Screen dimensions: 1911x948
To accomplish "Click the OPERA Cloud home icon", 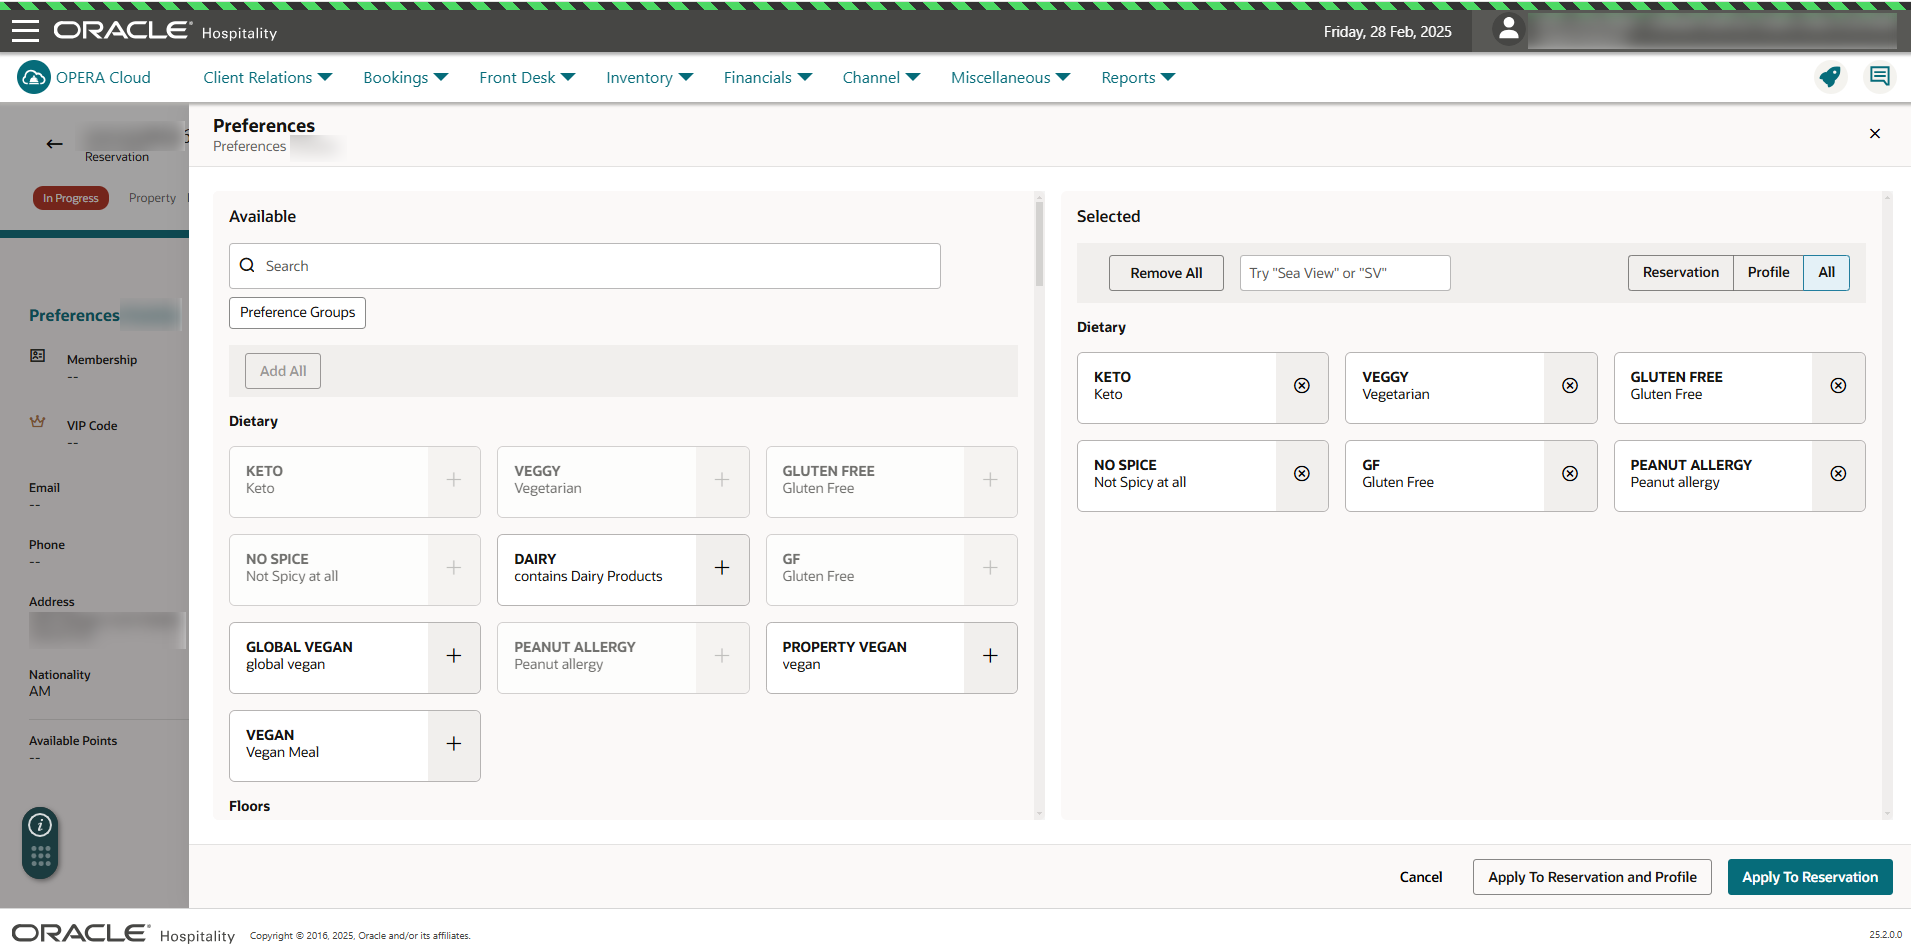I will pyautogui.click(x=34, y=77).
